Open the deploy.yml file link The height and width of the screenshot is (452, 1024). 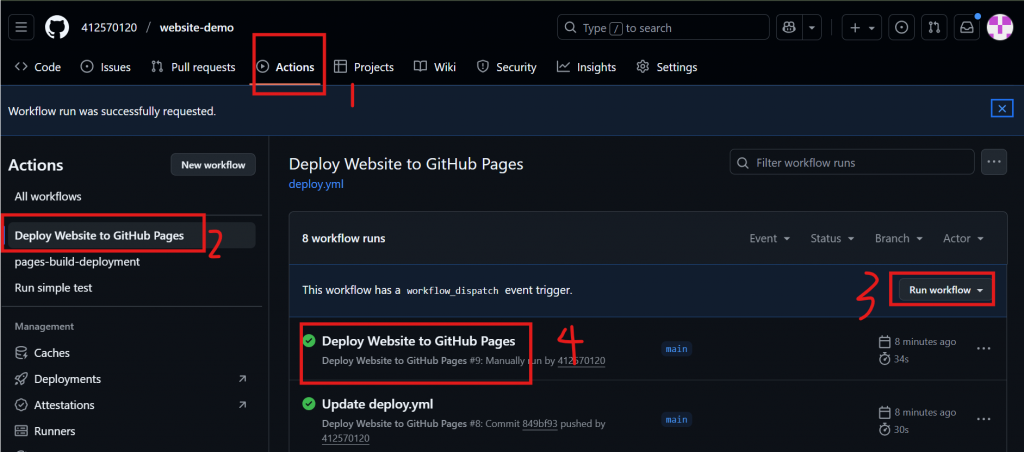click(316, 184)
